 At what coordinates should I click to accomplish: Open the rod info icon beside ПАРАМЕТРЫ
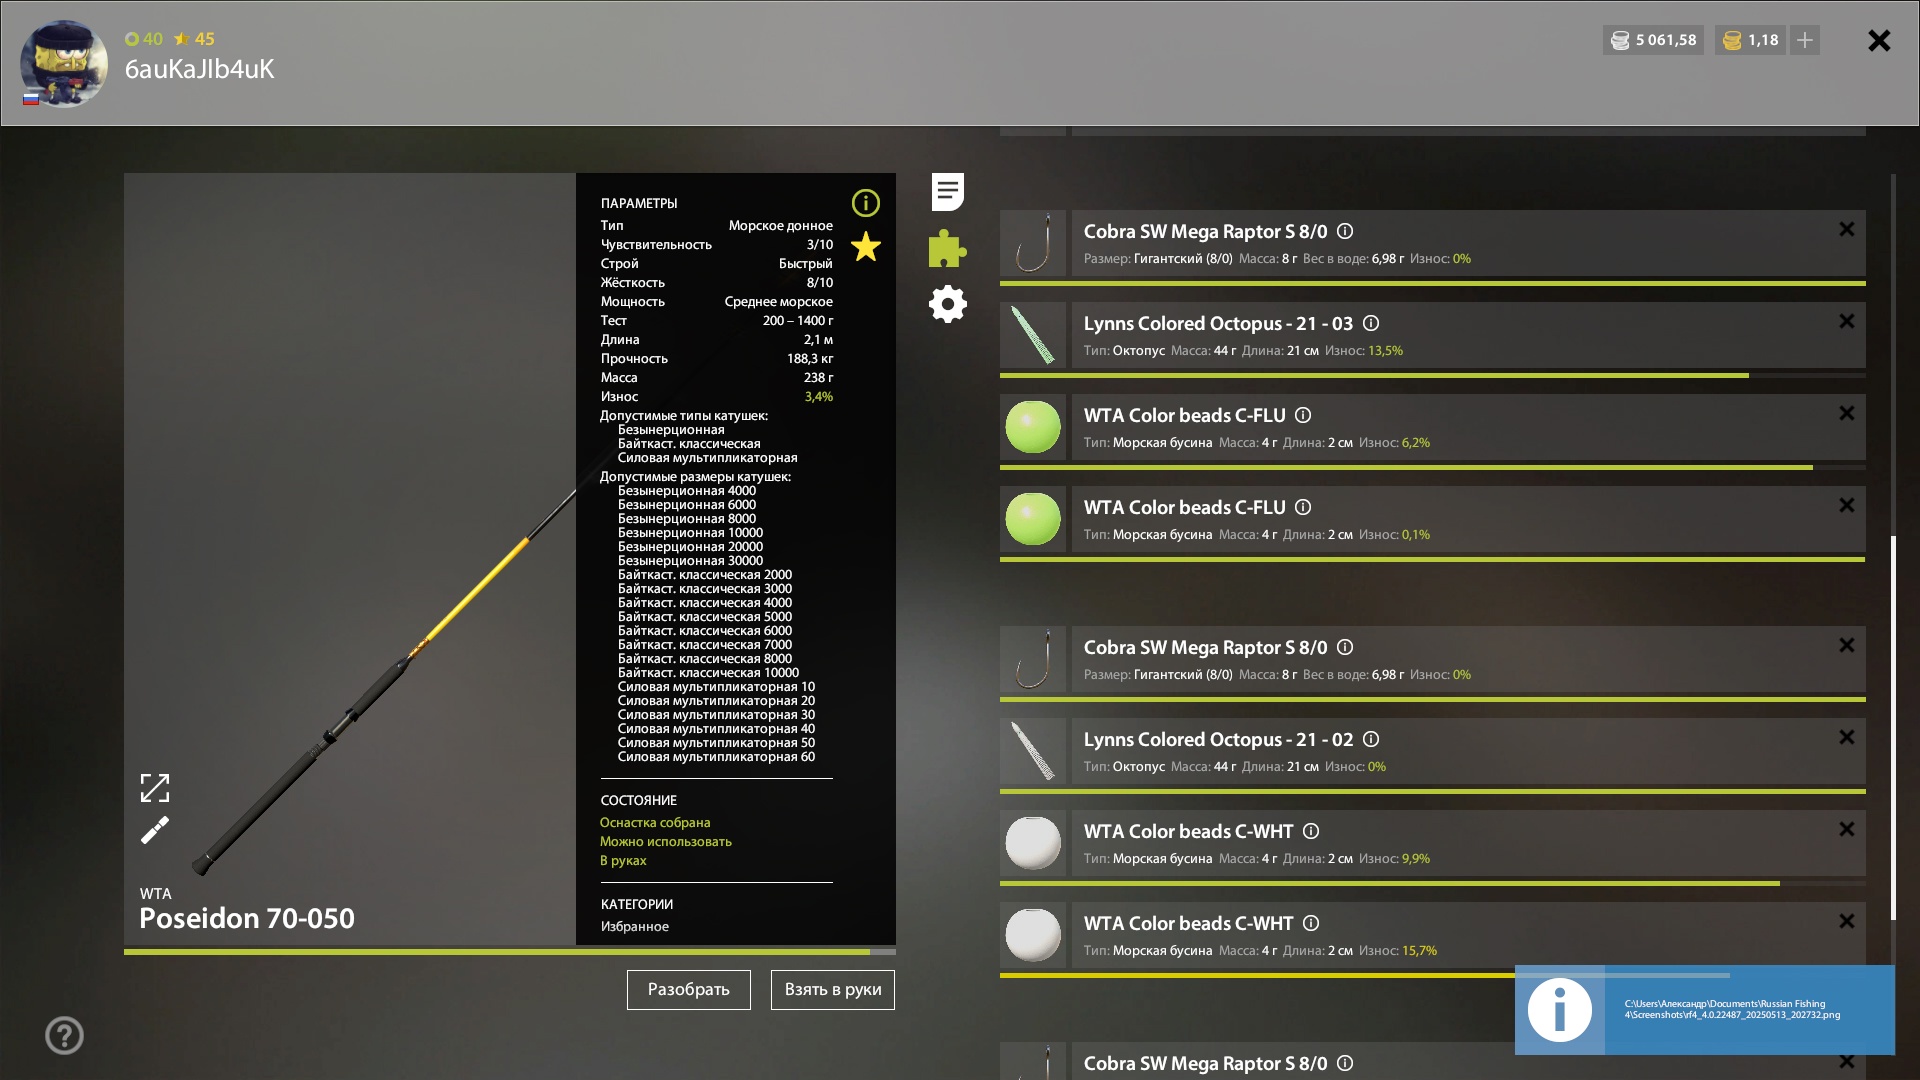(866, 203)
